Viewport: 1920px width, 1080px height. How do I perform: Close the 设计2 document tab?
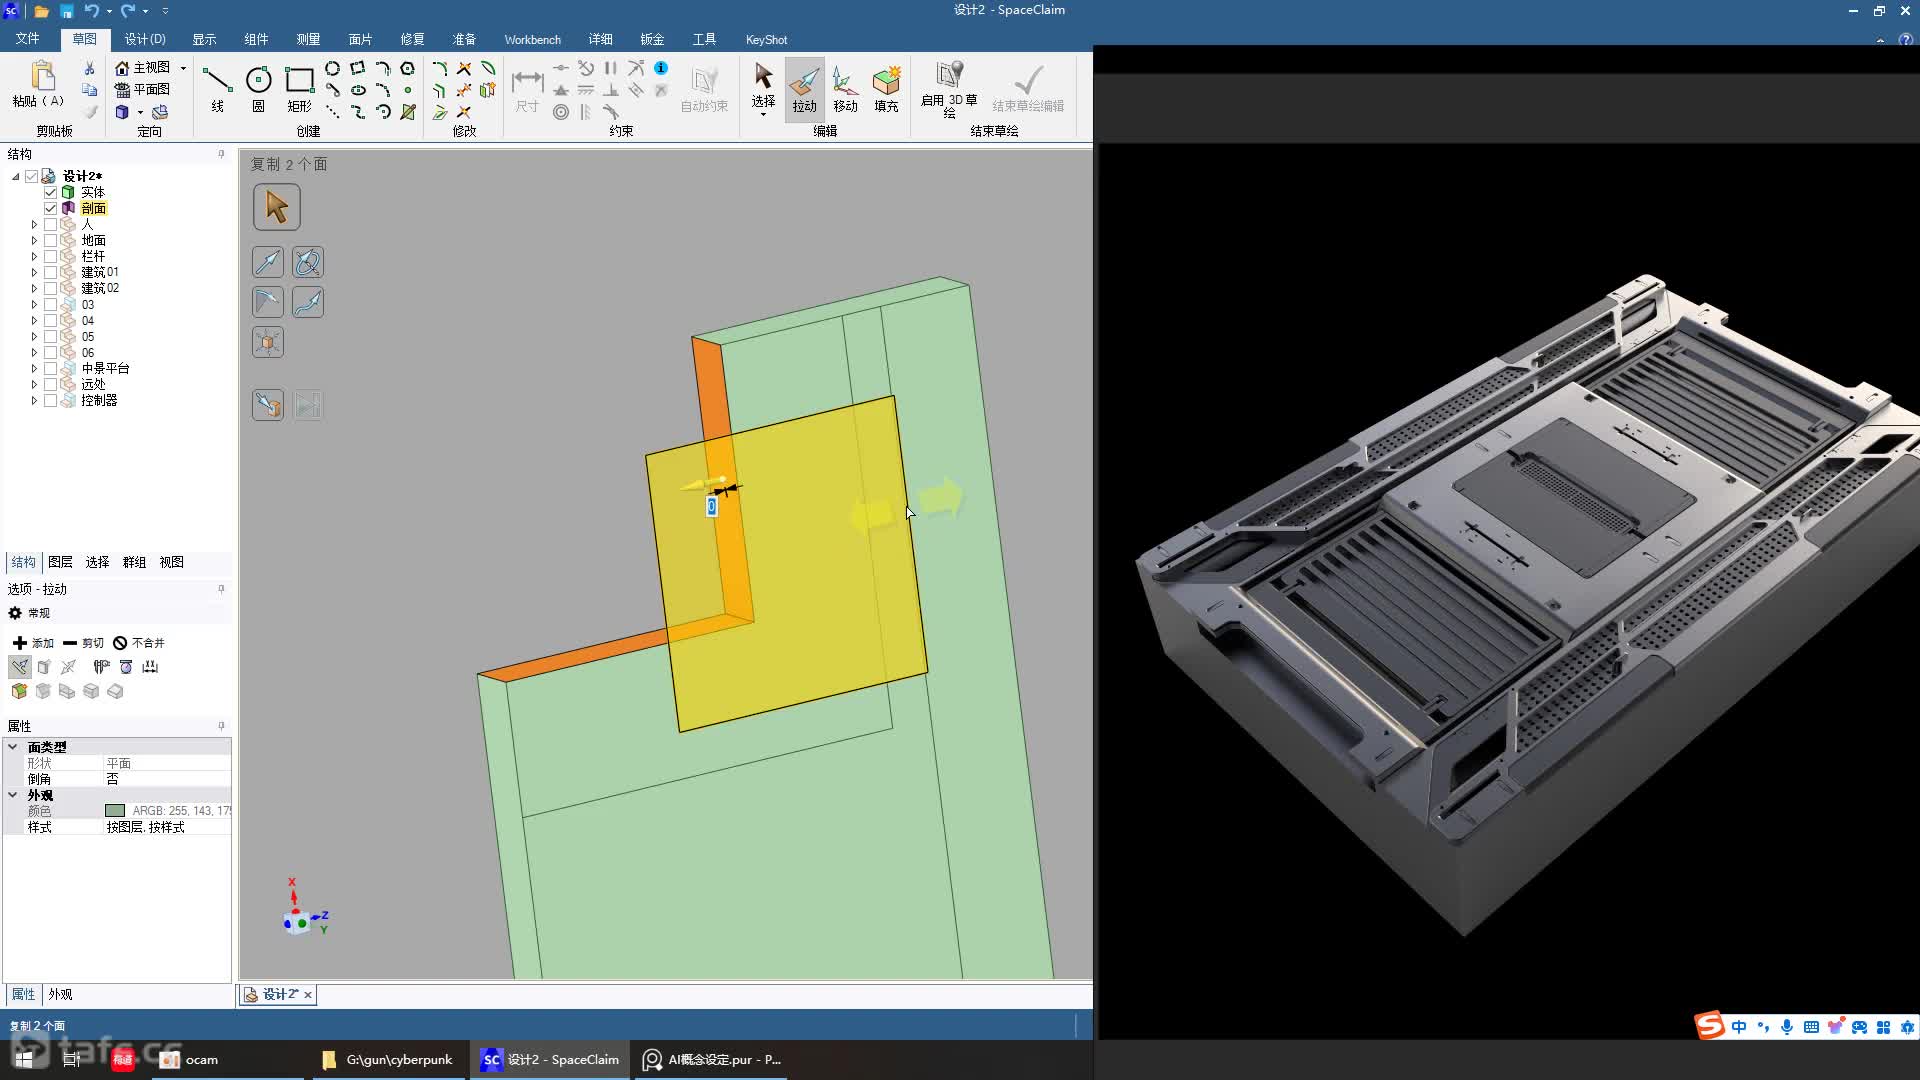(308, 994)
